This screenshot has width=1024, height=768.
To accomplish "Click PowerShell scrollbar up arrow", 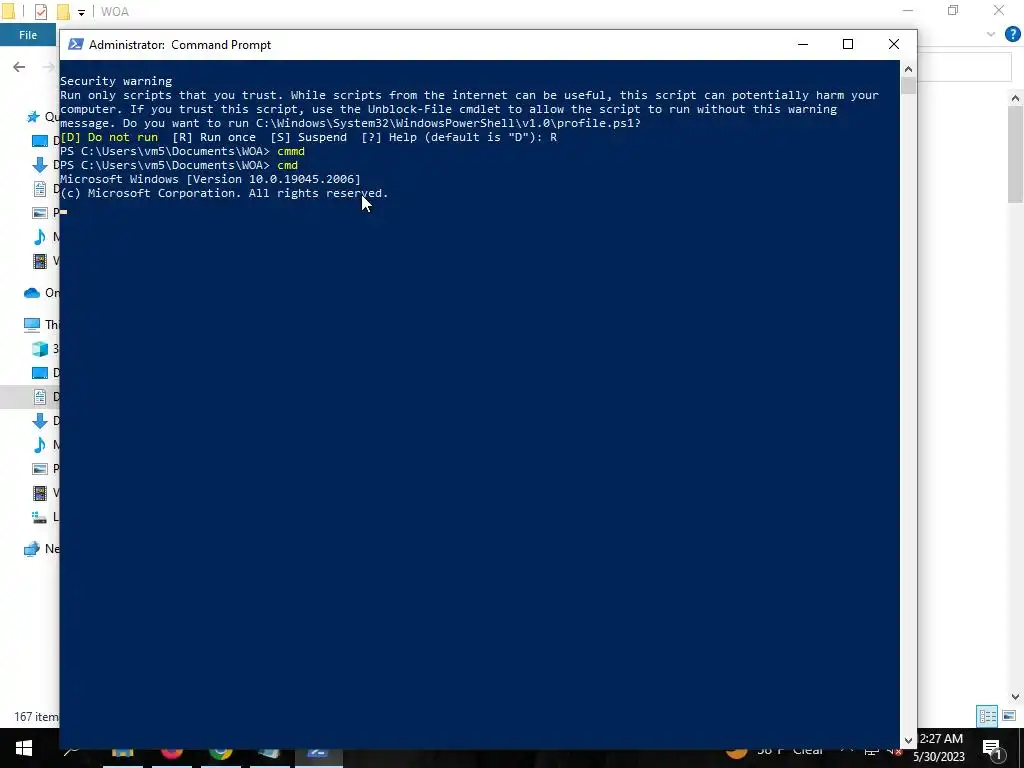I will [x=908, y=69].
